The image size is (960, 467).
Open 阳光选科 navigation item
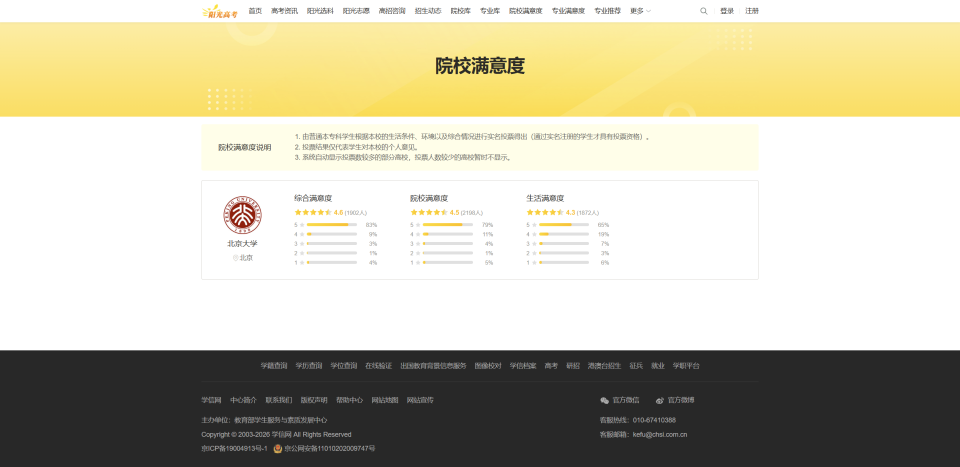[320, 11]
